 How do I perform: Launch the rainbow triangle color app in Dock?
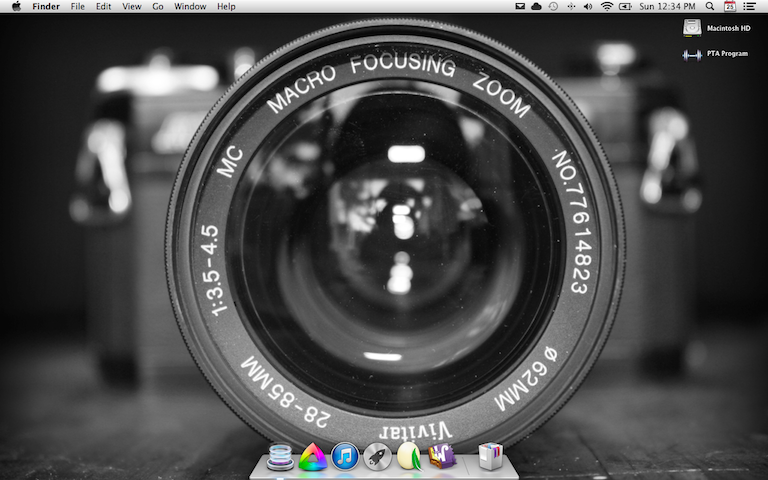coord(312,456)
